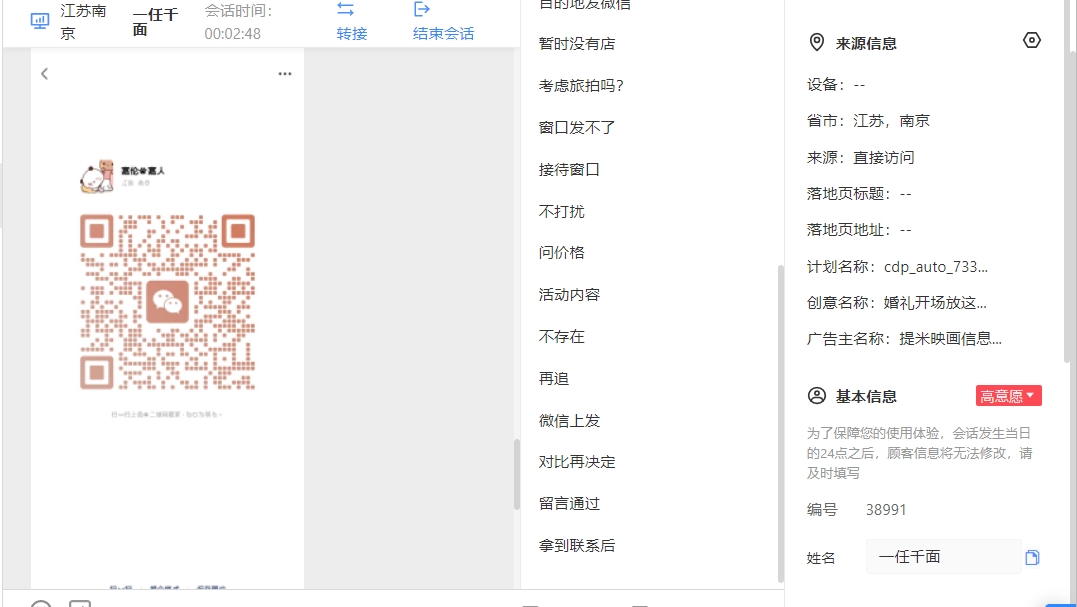Screen dimensions: 1077x607
Task: Click the location pin icon beside 来源信息
Action: [x=817, y=43]
